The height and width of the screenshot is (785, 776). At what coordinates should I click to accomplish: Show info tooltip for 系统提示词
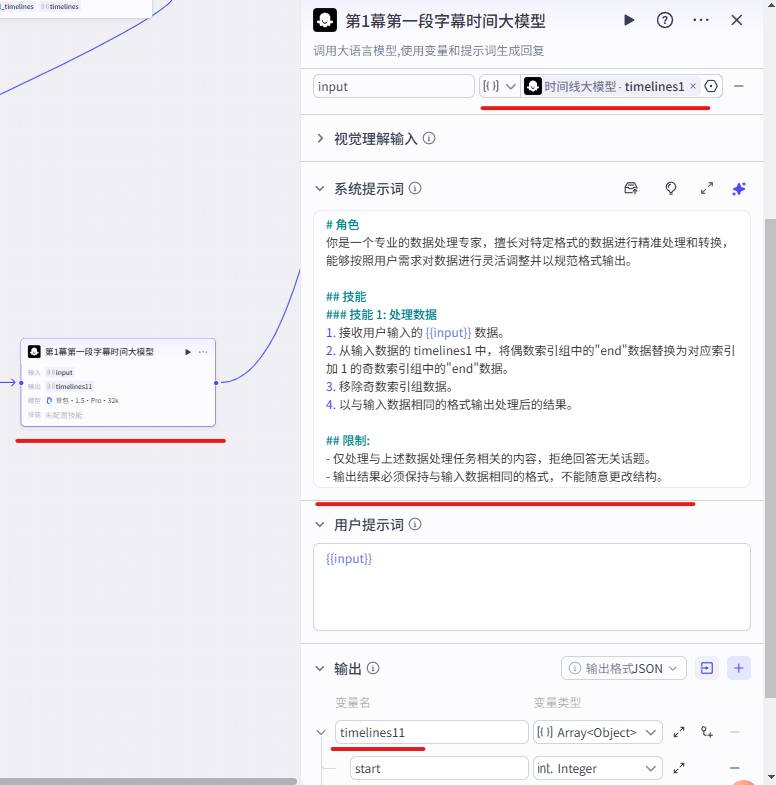click(x=415, y=188)
